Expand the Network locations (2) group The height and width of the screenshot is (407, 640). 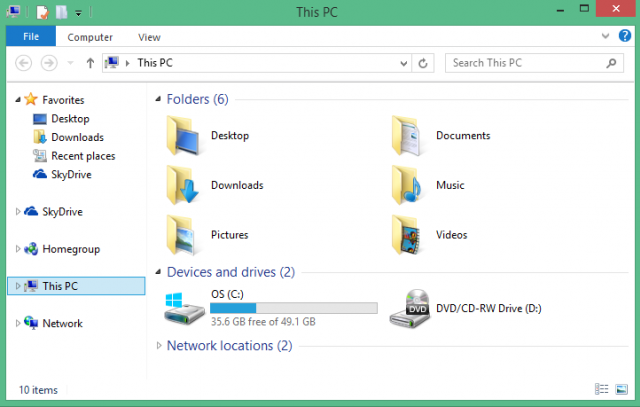pos(159,346)
